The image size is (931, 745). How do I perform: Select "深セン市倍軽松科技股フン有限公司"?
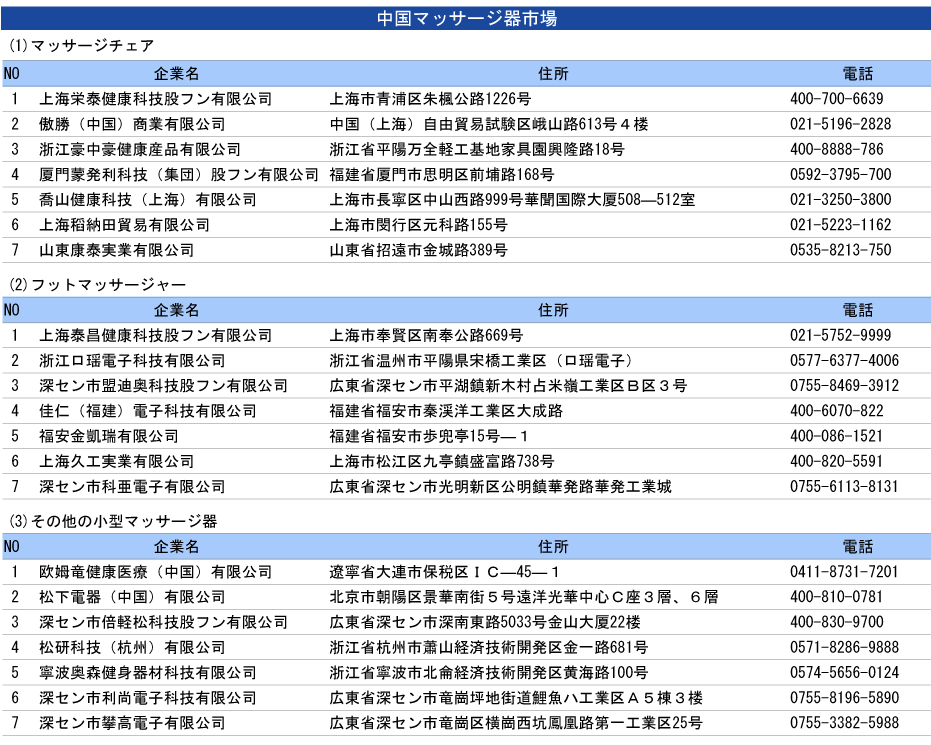pyautogui.click(x=163, y=622)
